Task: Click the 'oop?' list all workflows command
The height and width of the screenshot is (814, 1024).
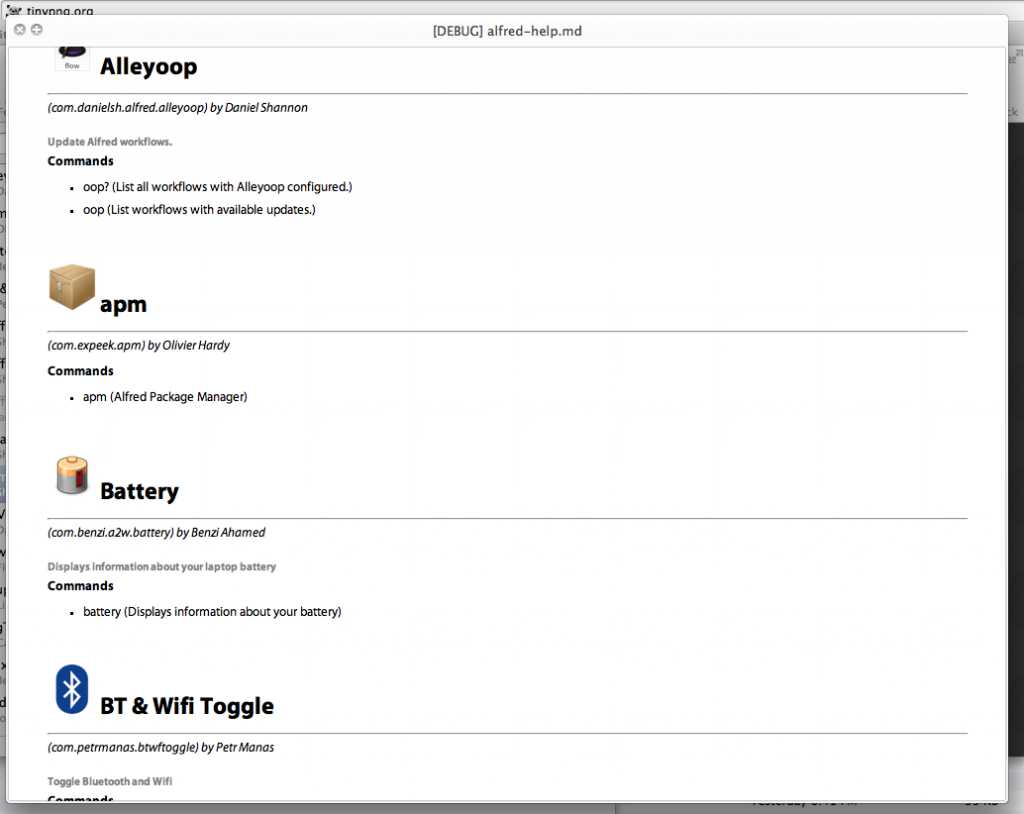Action: pos(217,187)
